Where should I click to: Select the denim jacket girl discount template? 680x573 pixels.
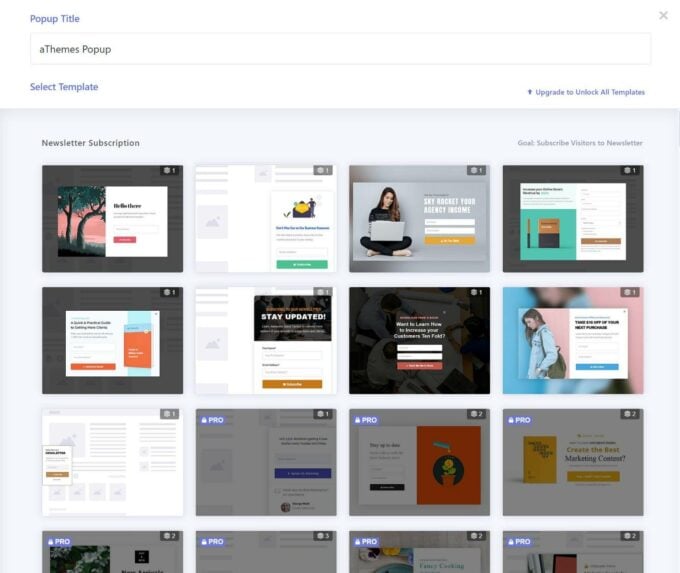(573, 341)
